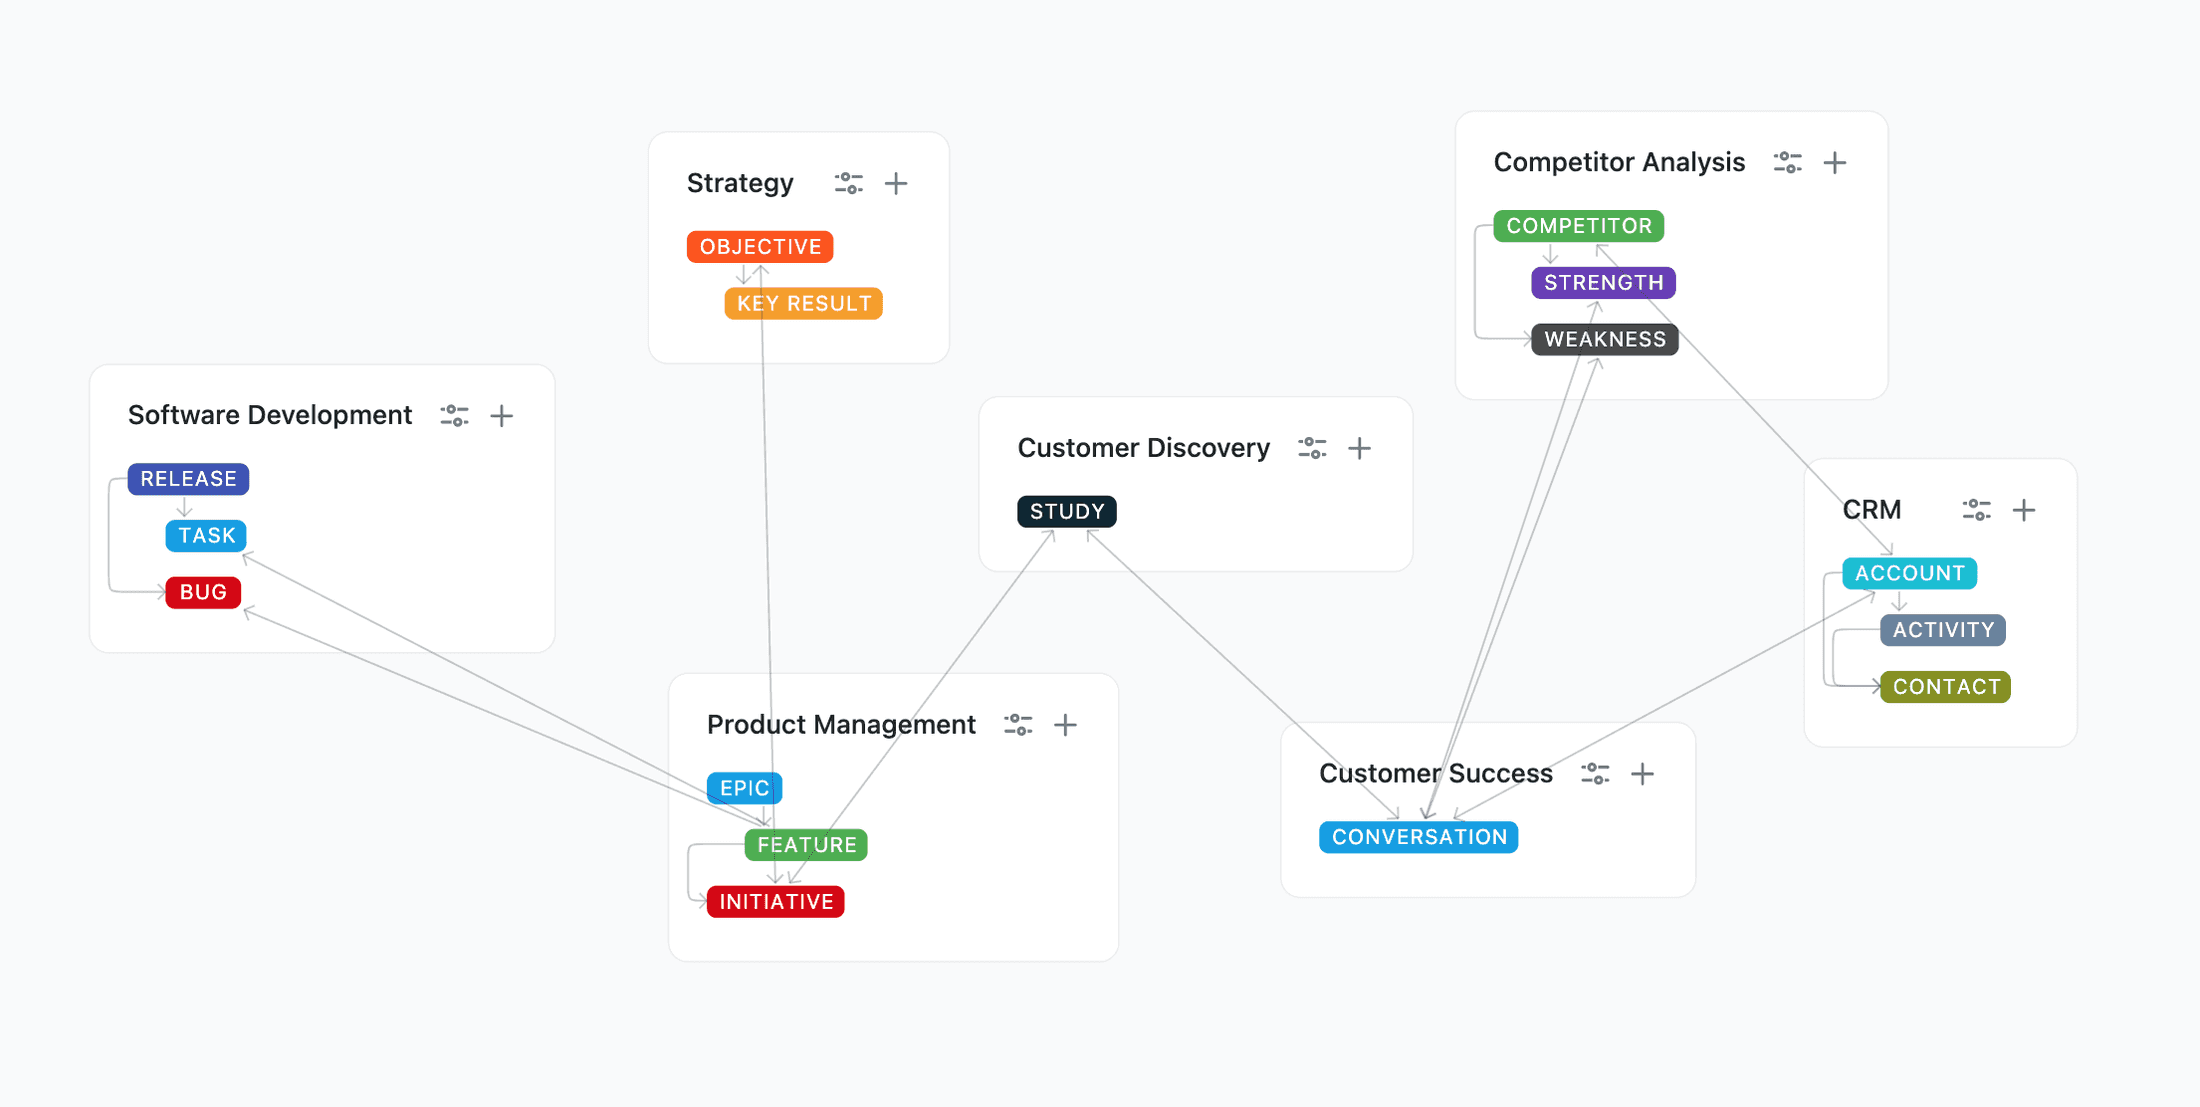Click the plus icon in Customer Discovery
The height and width of the screenshot is (1107, 2200).
pos(1359,448)
